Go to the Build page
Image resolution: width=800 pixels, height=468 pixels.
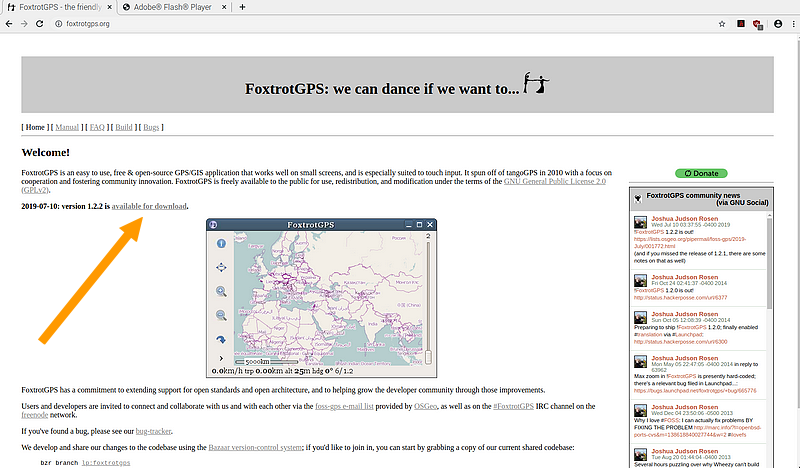click(123, 127)
